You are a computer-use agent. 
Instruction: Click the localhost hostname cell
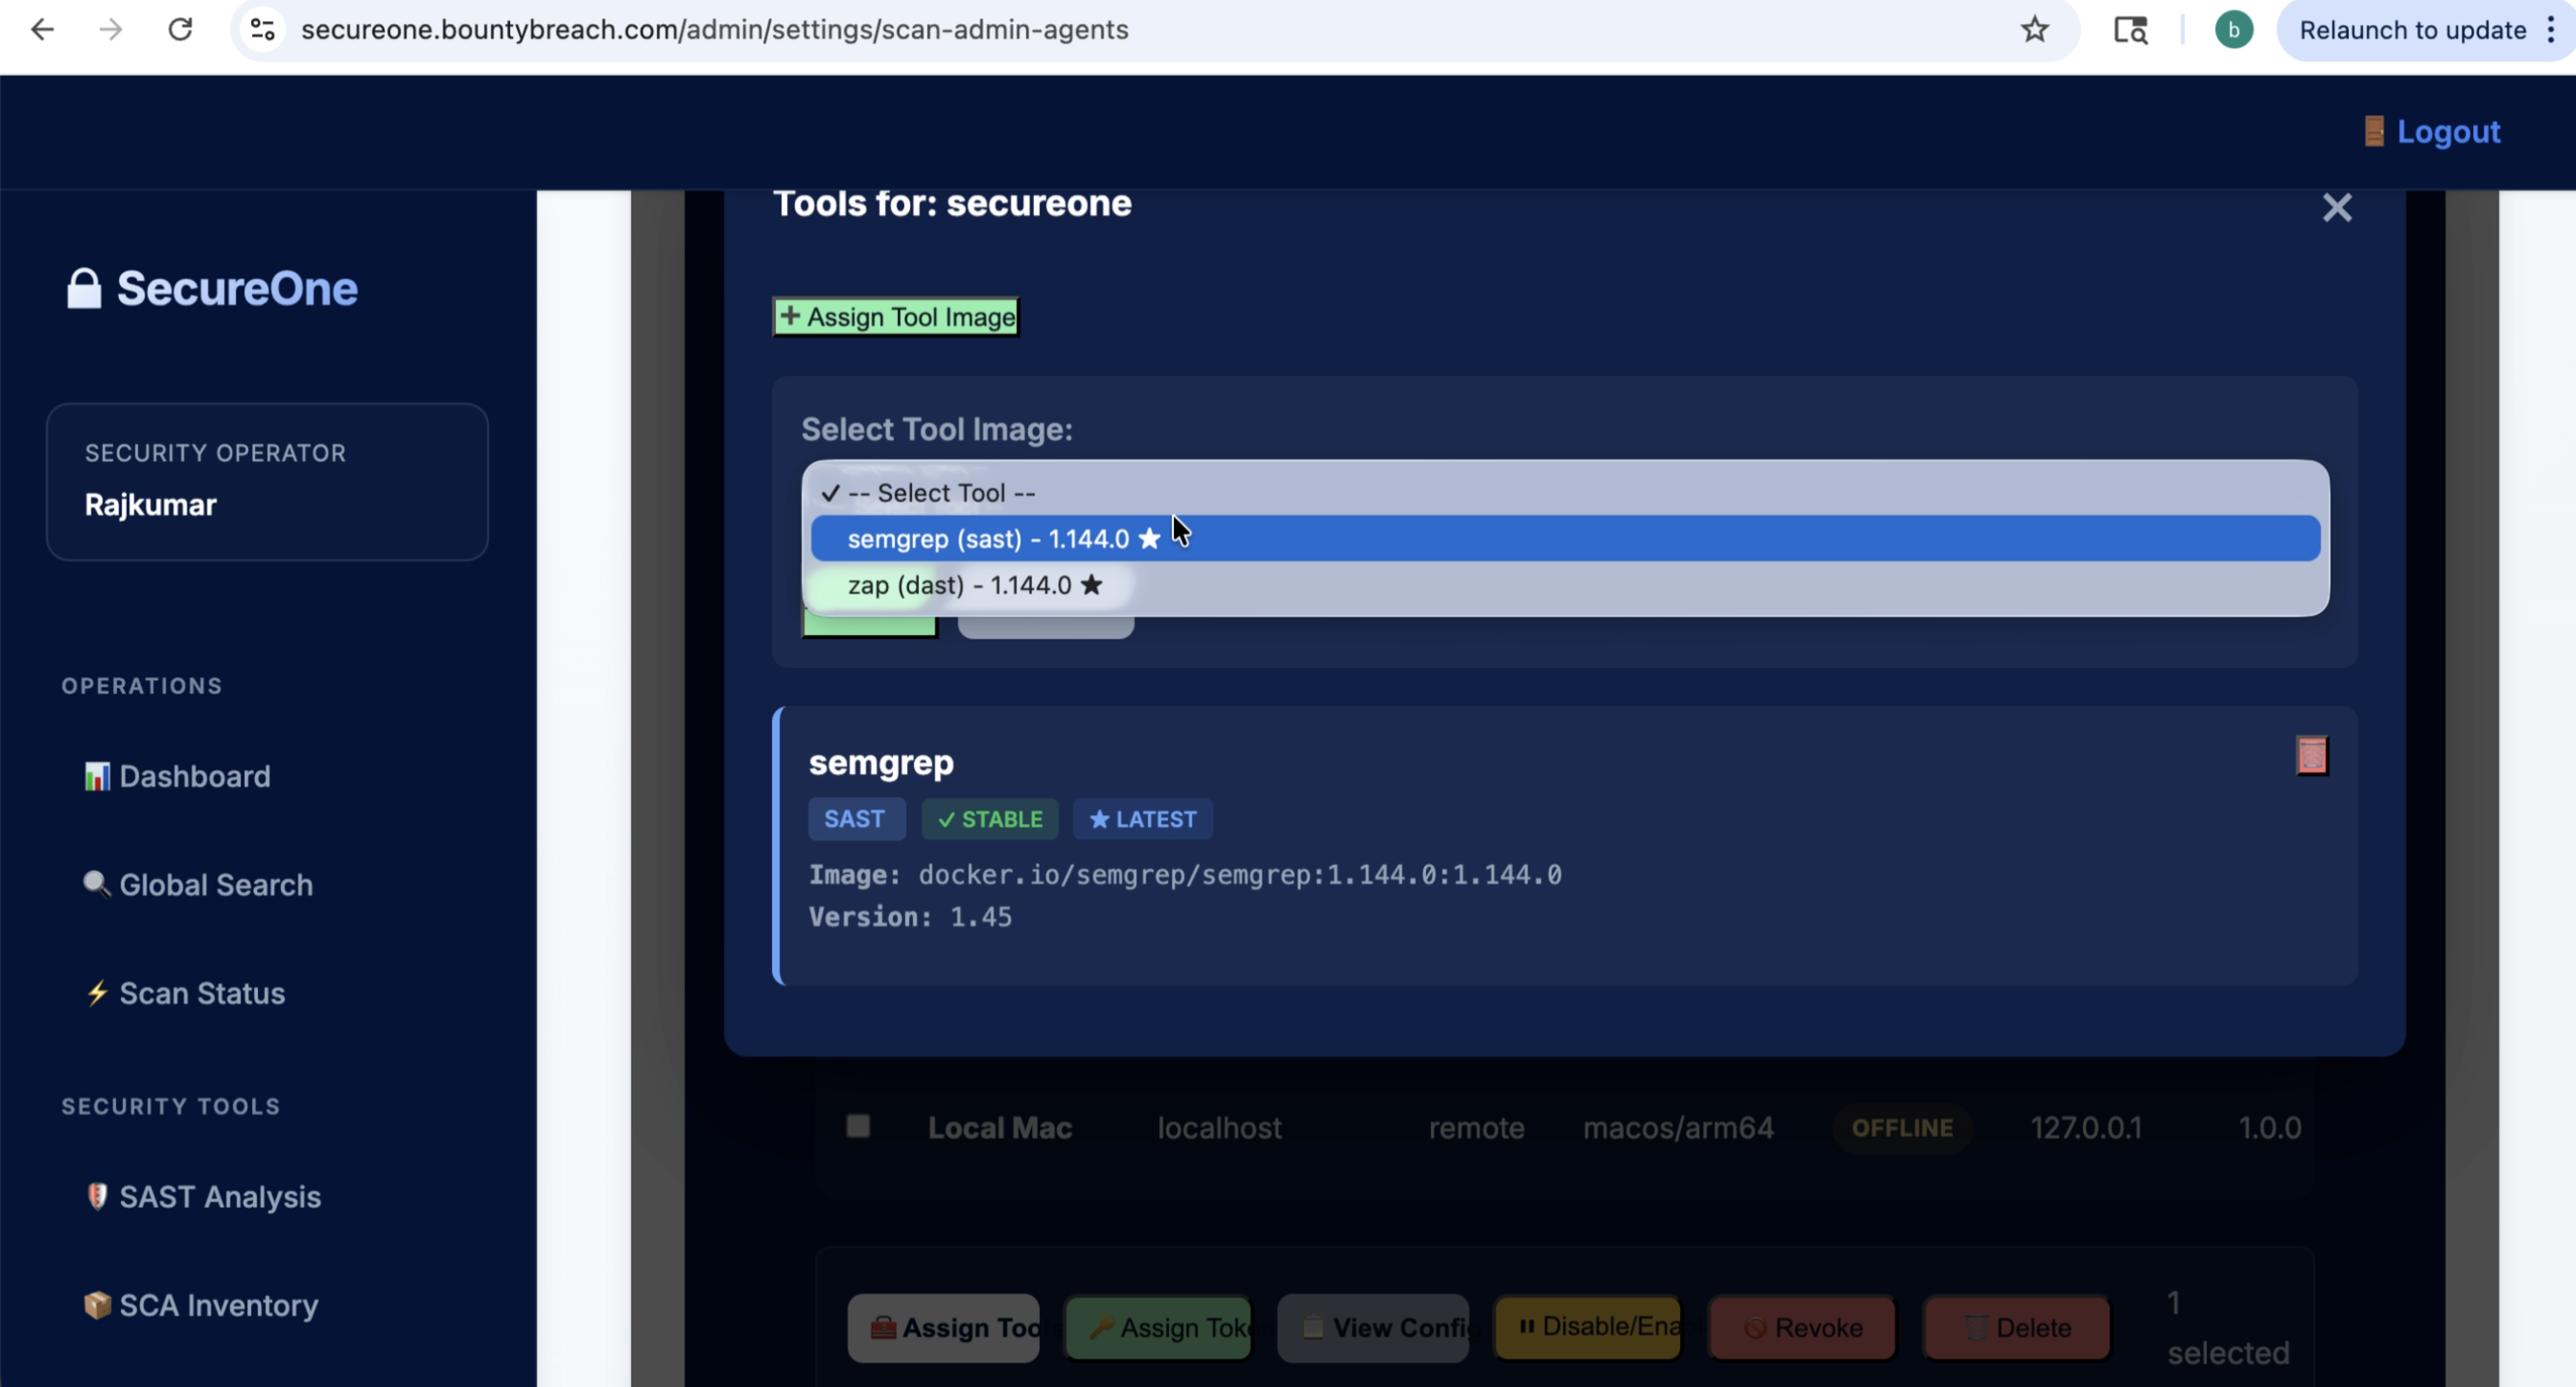click(x=1219, y=1128)
